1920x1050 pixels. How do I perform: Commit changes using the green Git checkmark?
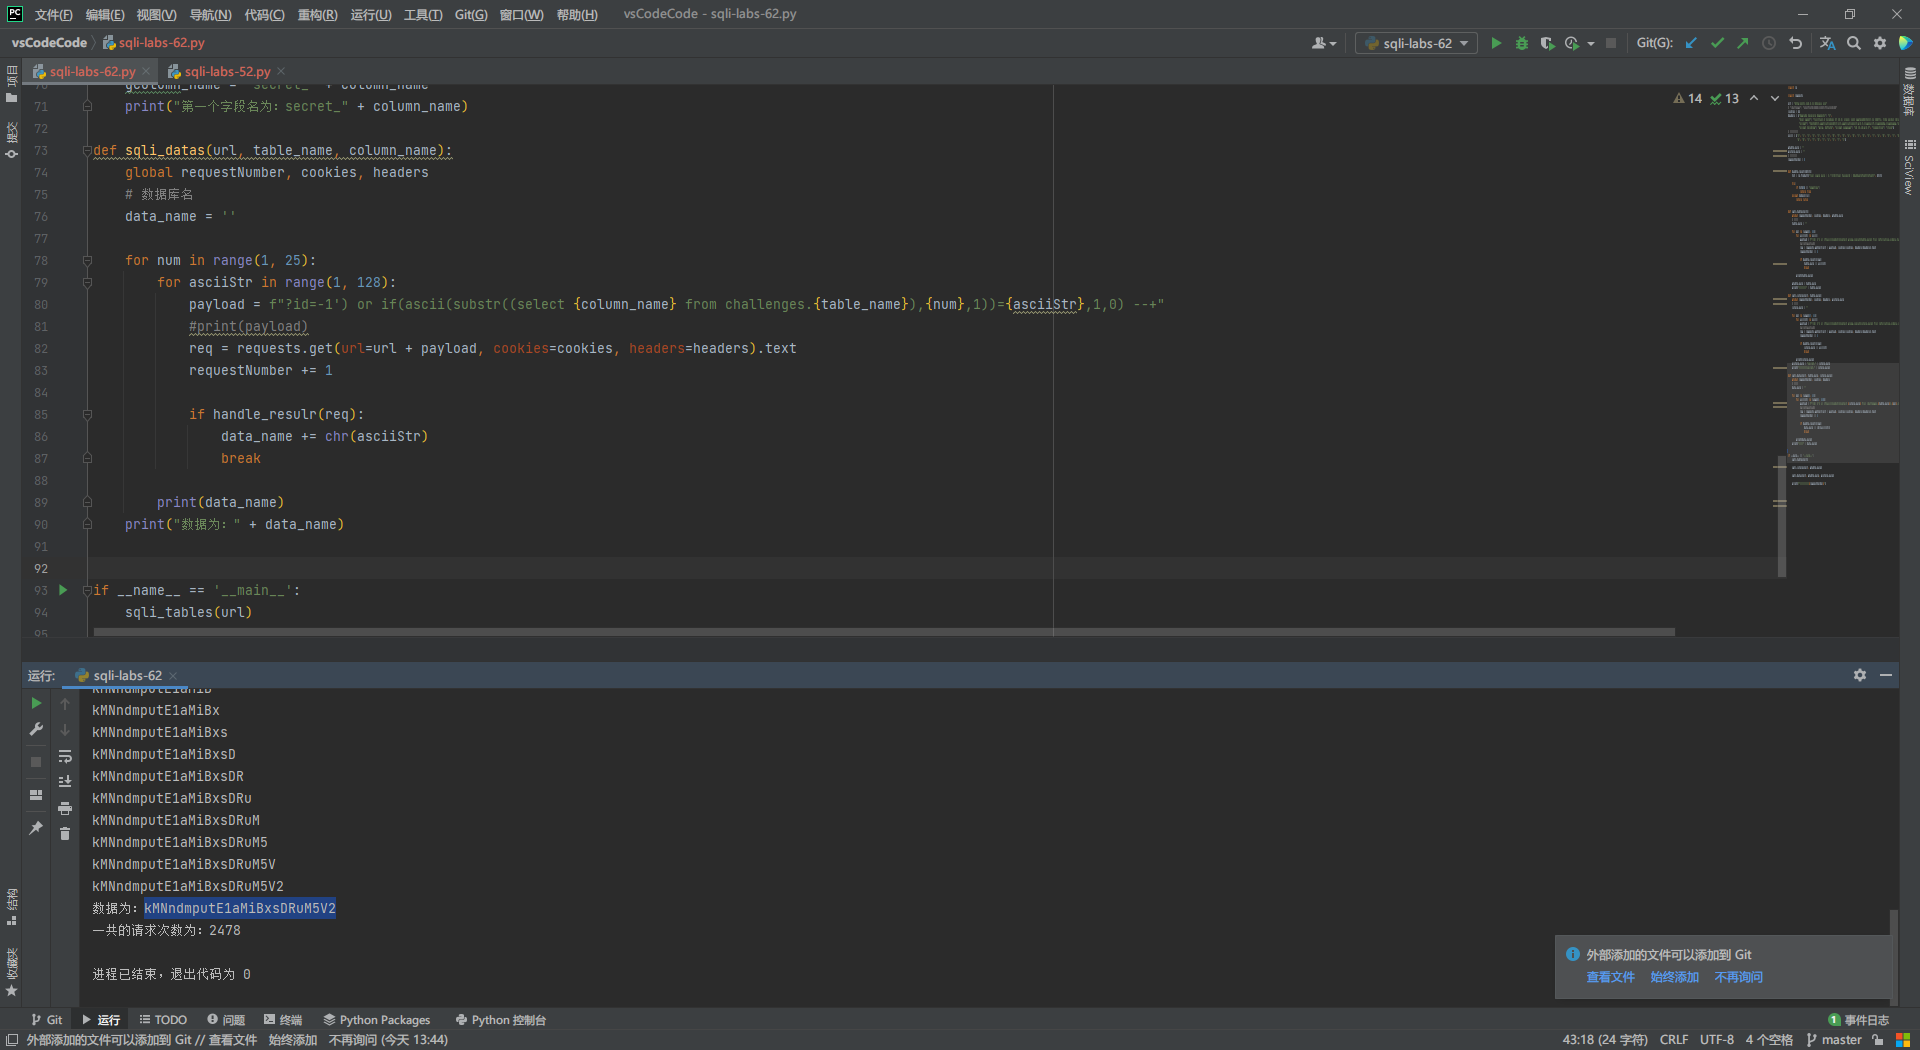[1717, 43]
